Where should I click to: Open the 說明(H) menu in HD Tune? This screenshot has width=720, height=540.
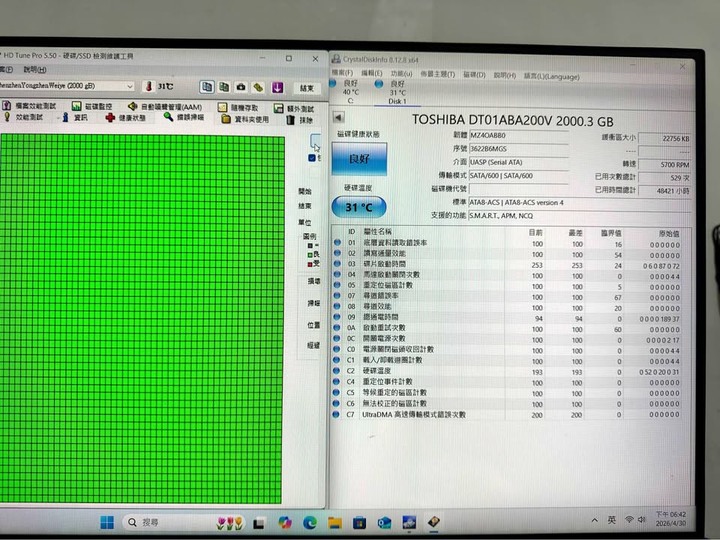[35, 70]
